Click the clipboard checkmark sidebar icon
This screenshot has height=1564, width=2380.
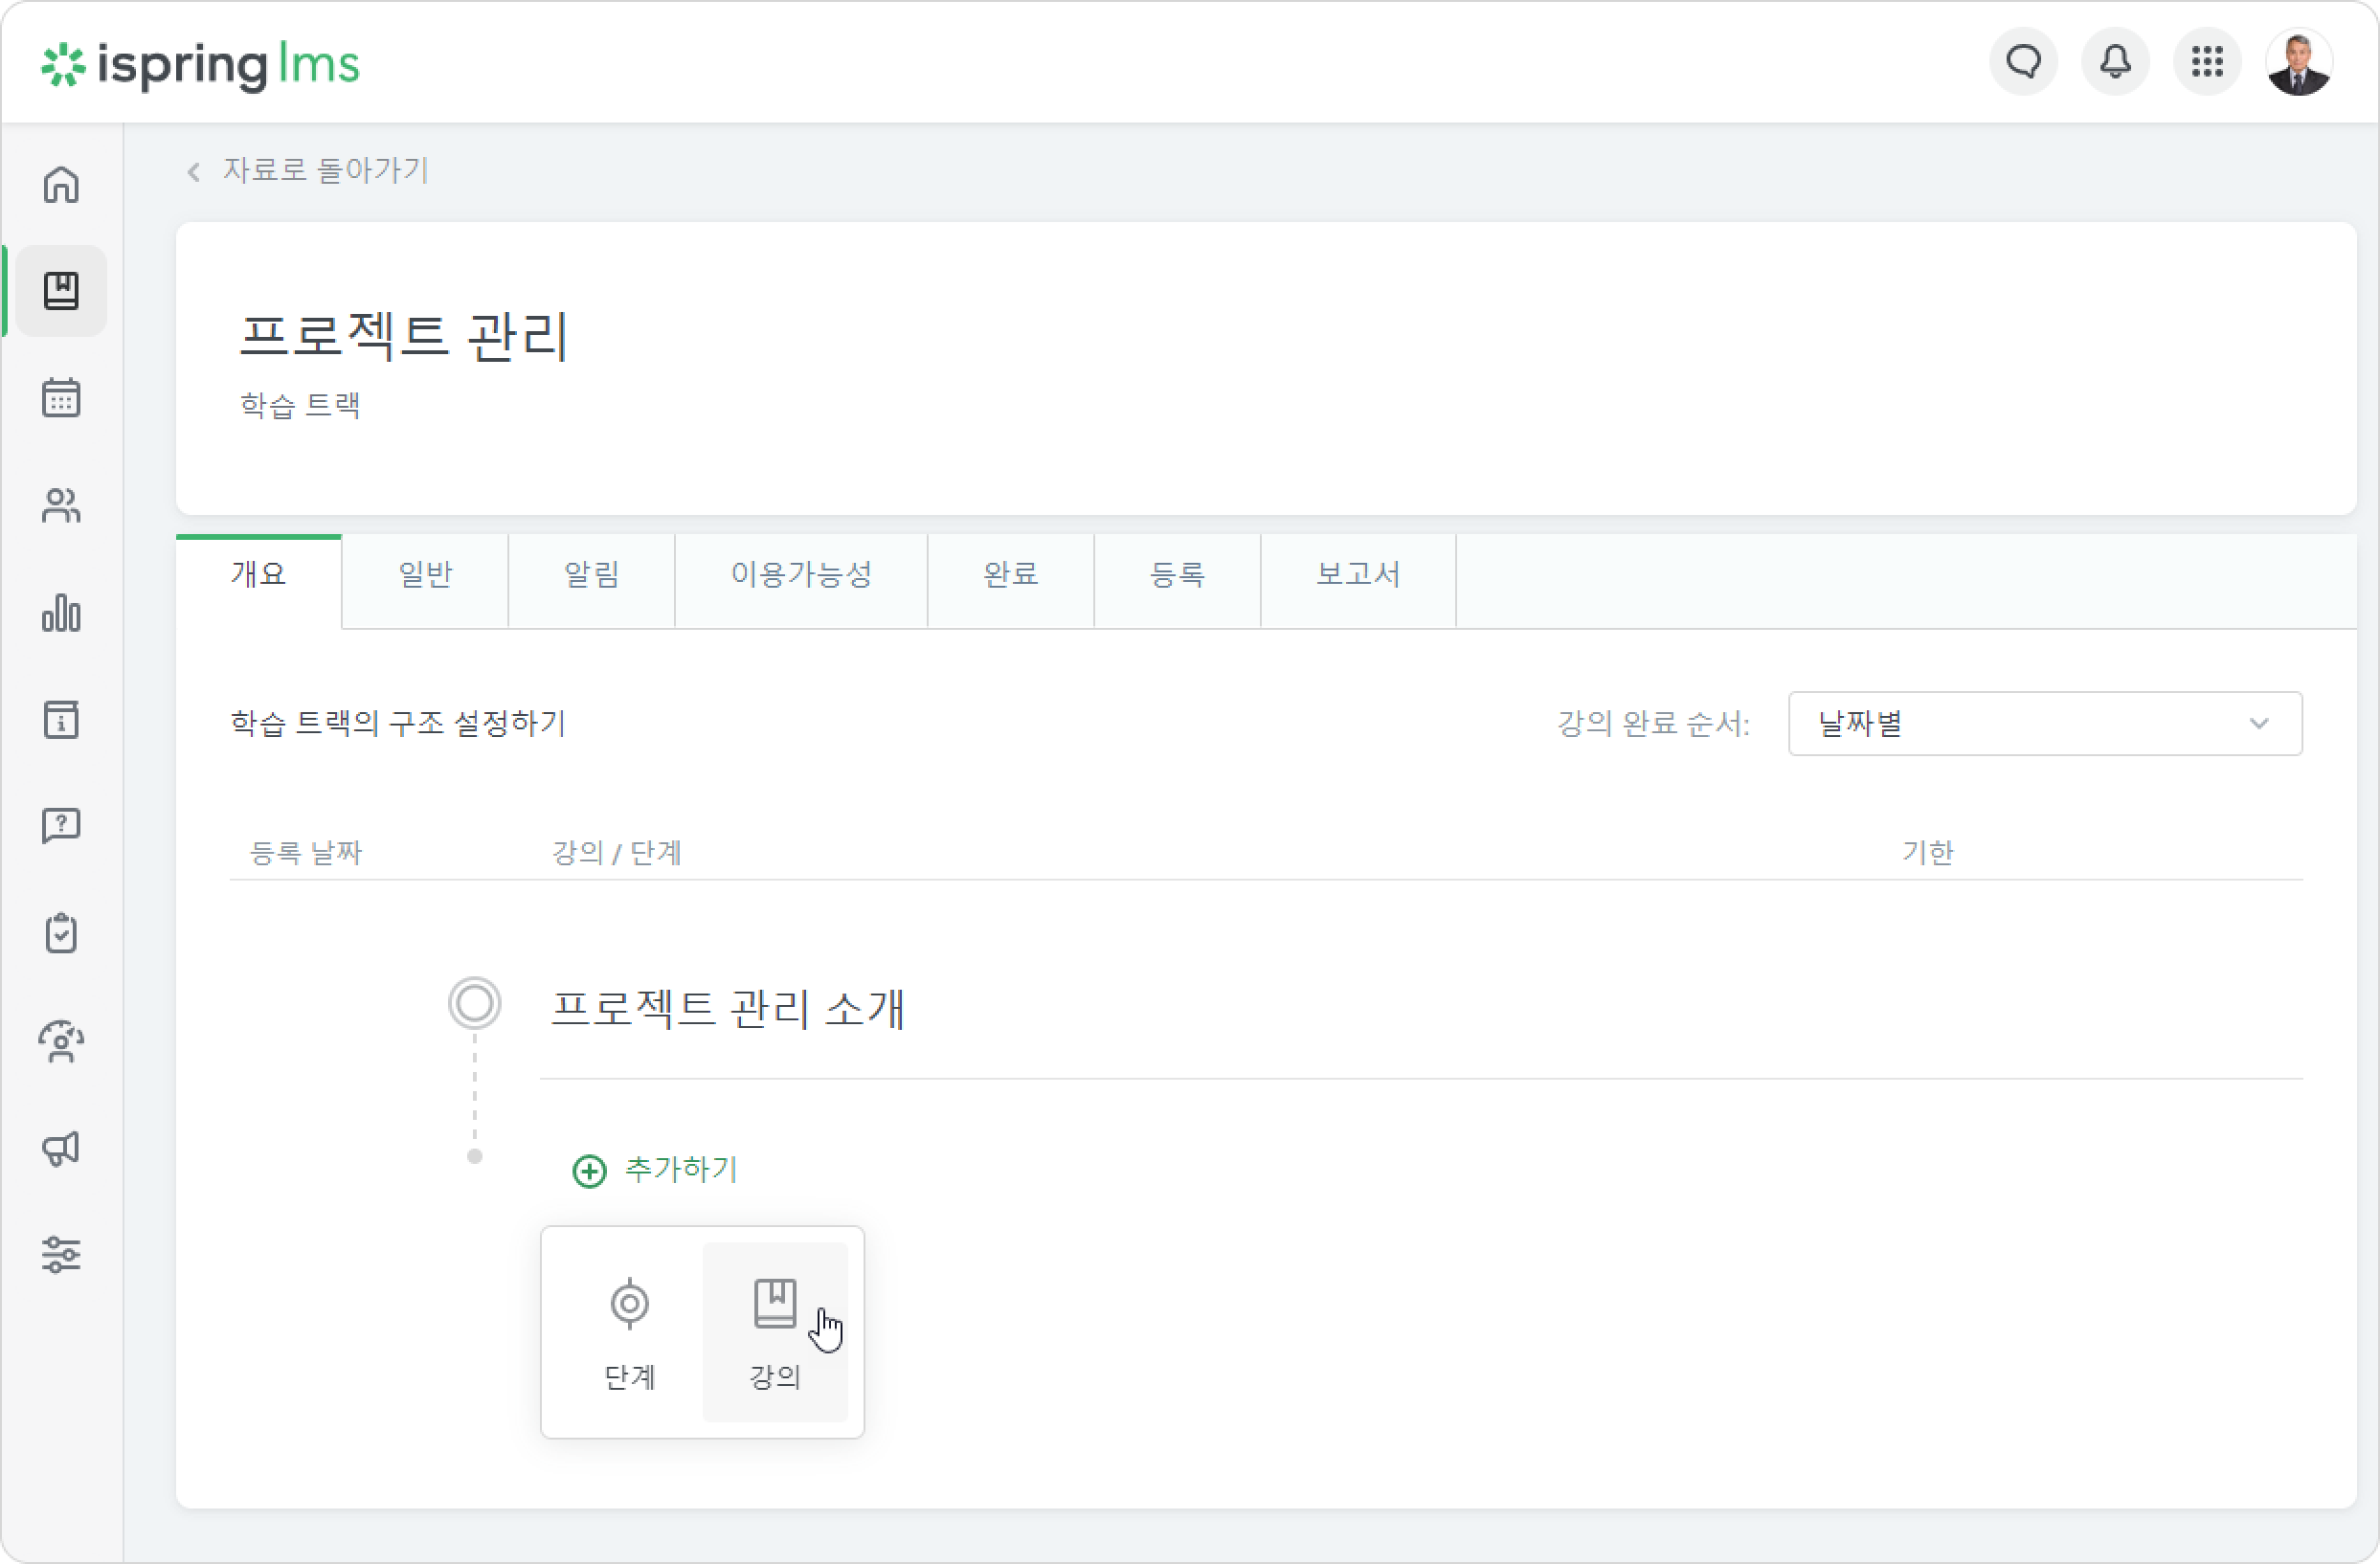(61, 933)
